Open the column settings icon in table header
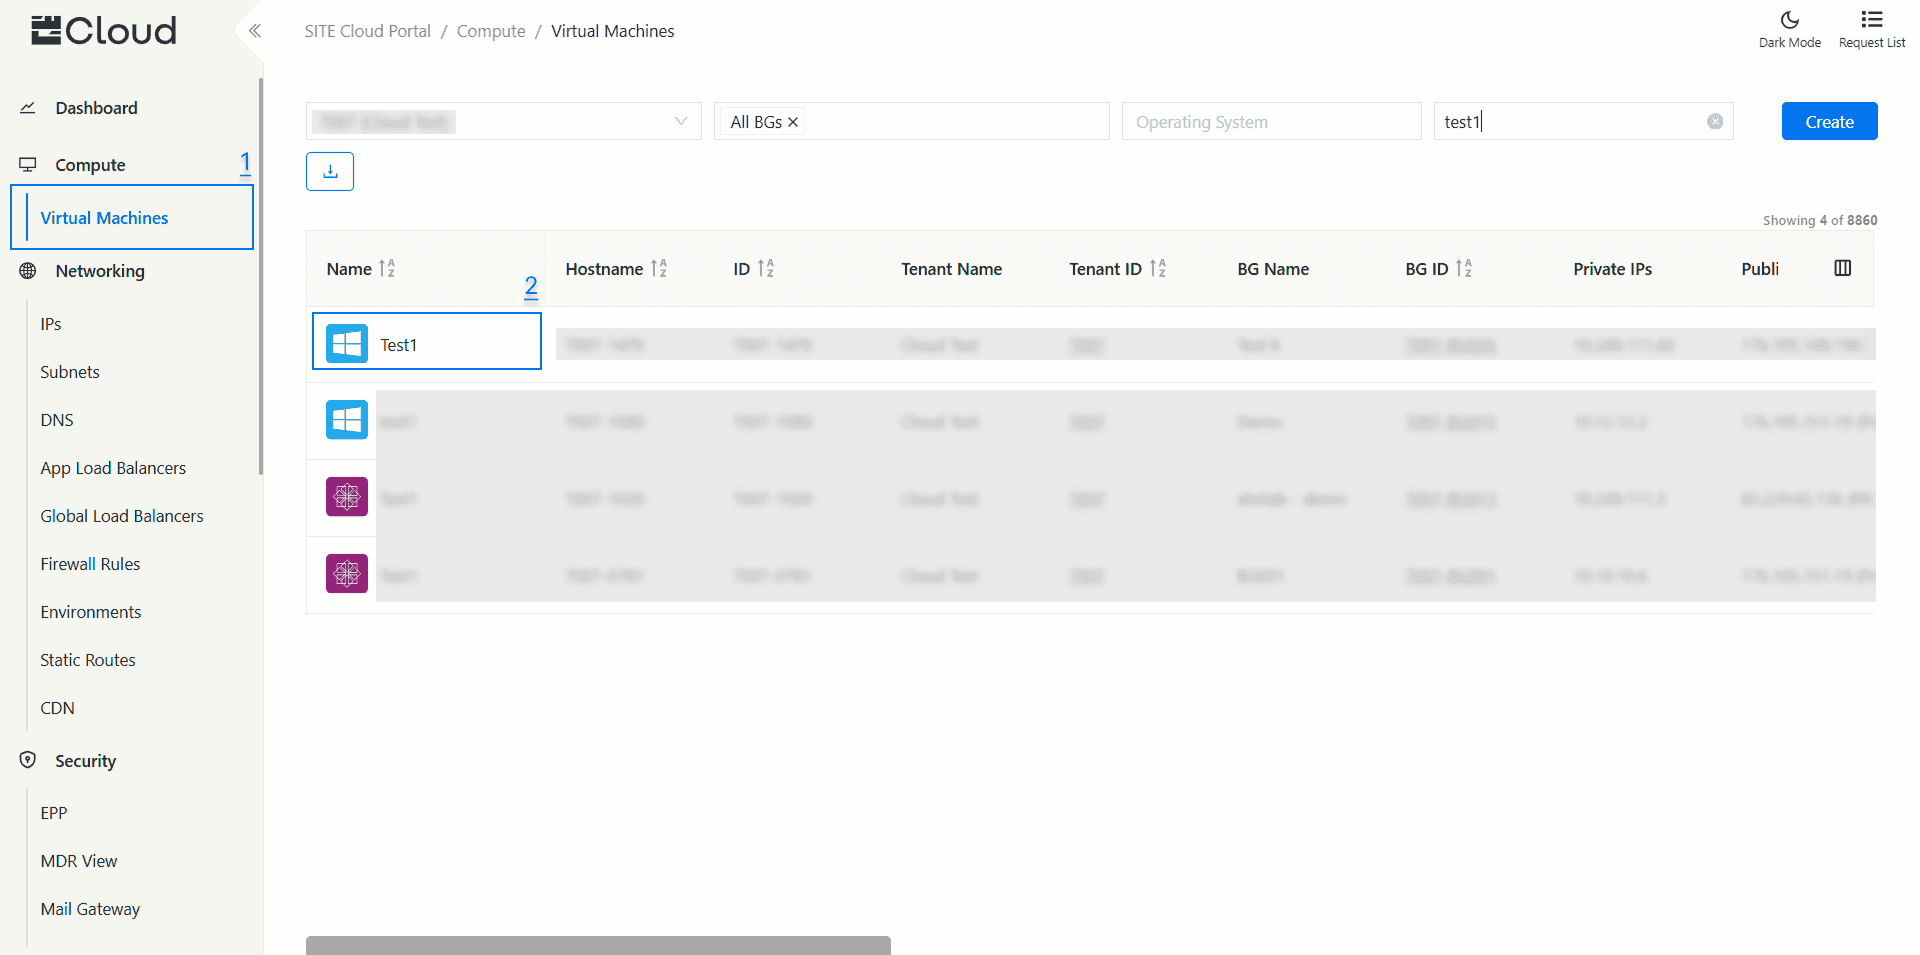 click(1842, 268)
